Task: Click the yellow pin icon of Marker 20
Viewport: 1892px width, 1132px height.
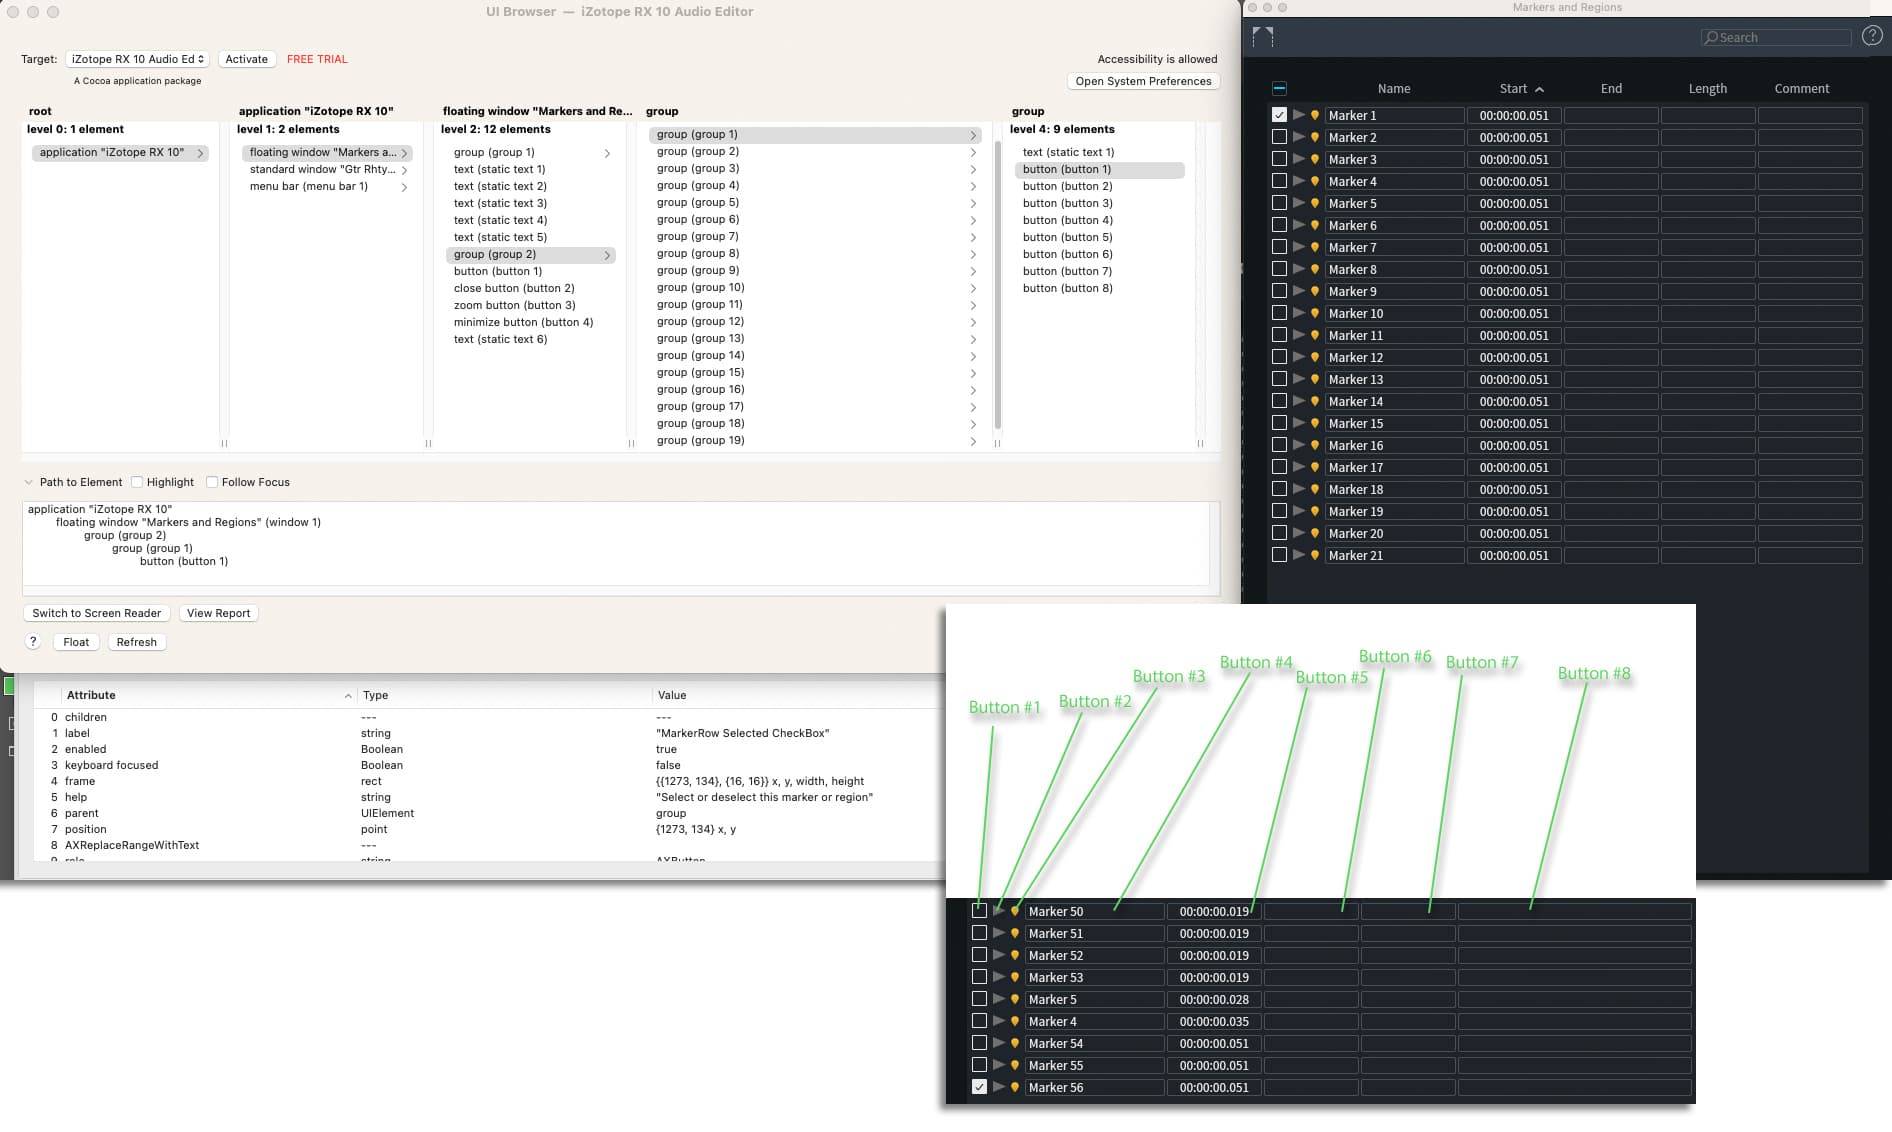Action: 1315,533
